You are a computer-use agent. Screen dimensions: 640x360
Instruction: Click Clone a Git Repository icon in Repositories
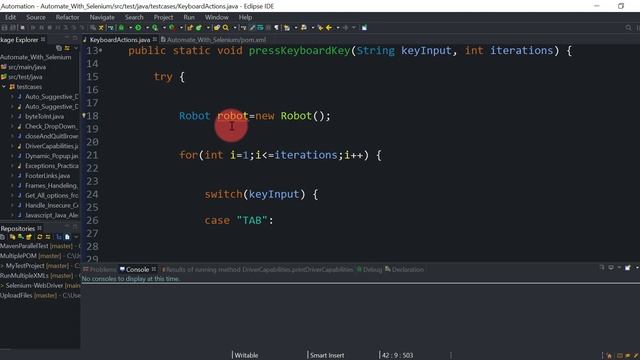(x=20, y=237)
